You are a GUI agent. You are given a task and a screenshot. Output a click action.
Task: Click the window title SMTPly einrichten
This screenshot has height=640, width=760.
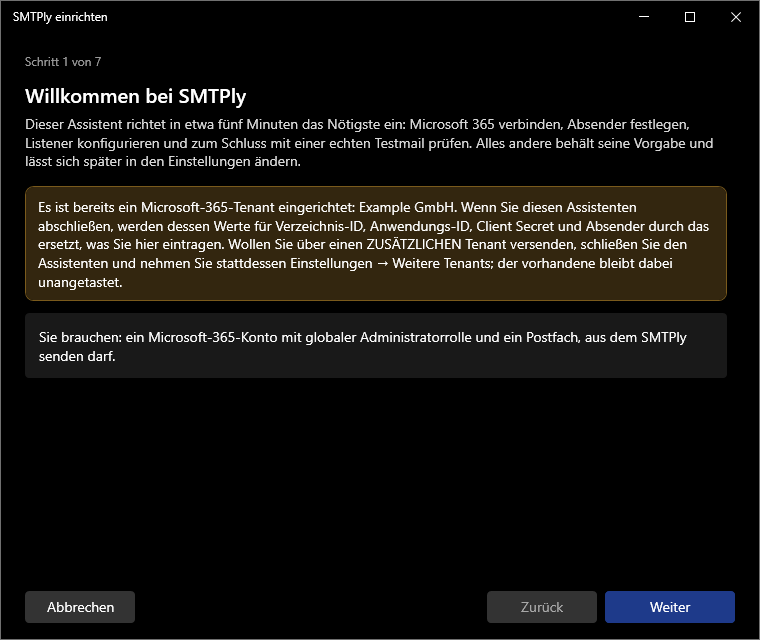tap(60, 17)
